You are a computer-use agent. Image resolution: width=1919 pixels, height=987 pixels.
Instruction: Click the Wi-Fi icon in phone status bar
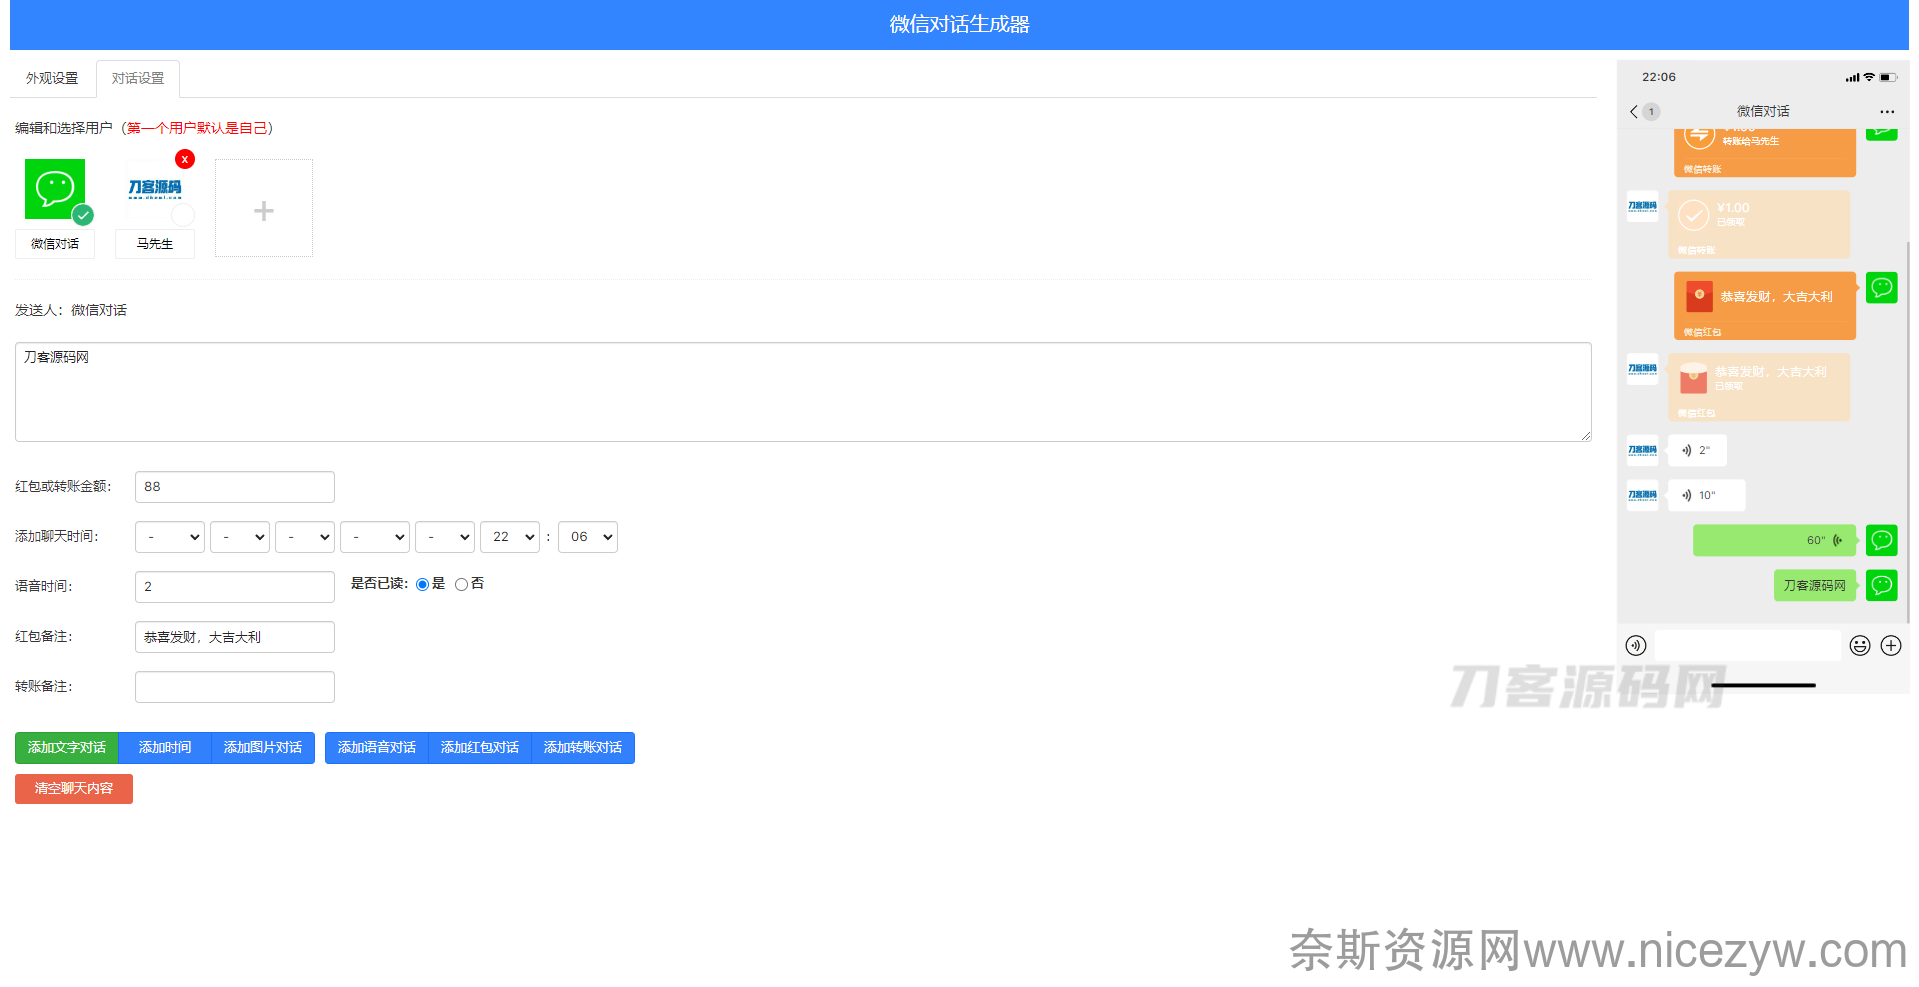[x=1869, y=77]
